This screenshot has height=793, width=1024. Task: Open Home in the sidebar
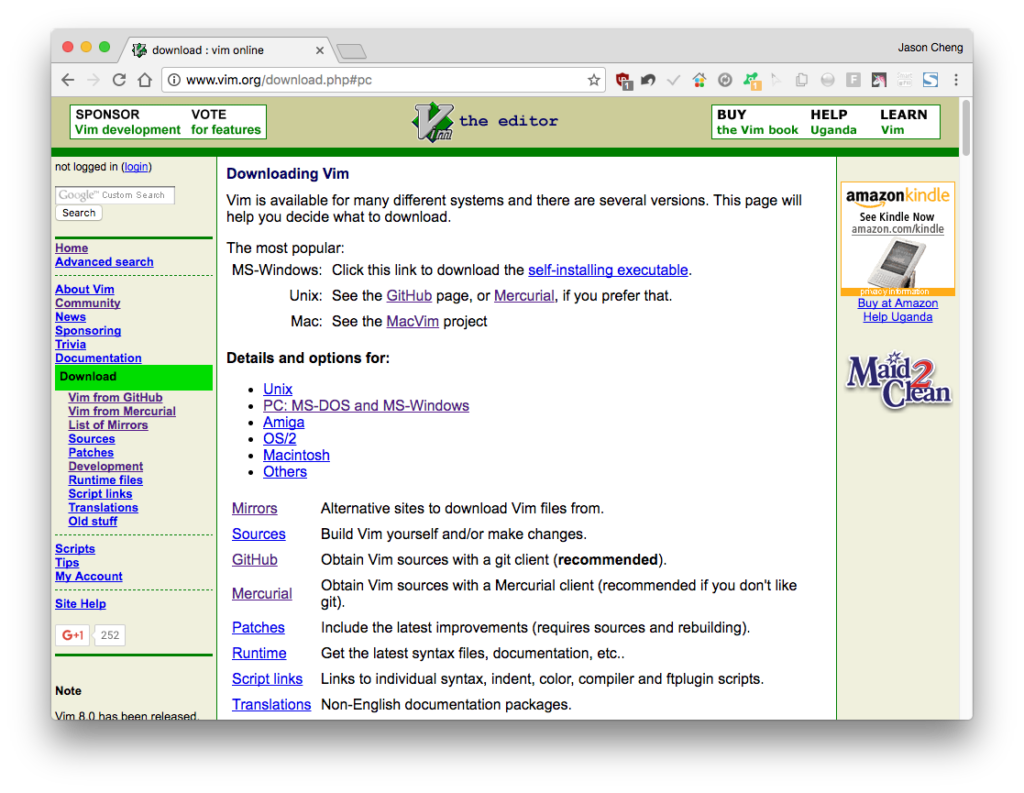71,248
